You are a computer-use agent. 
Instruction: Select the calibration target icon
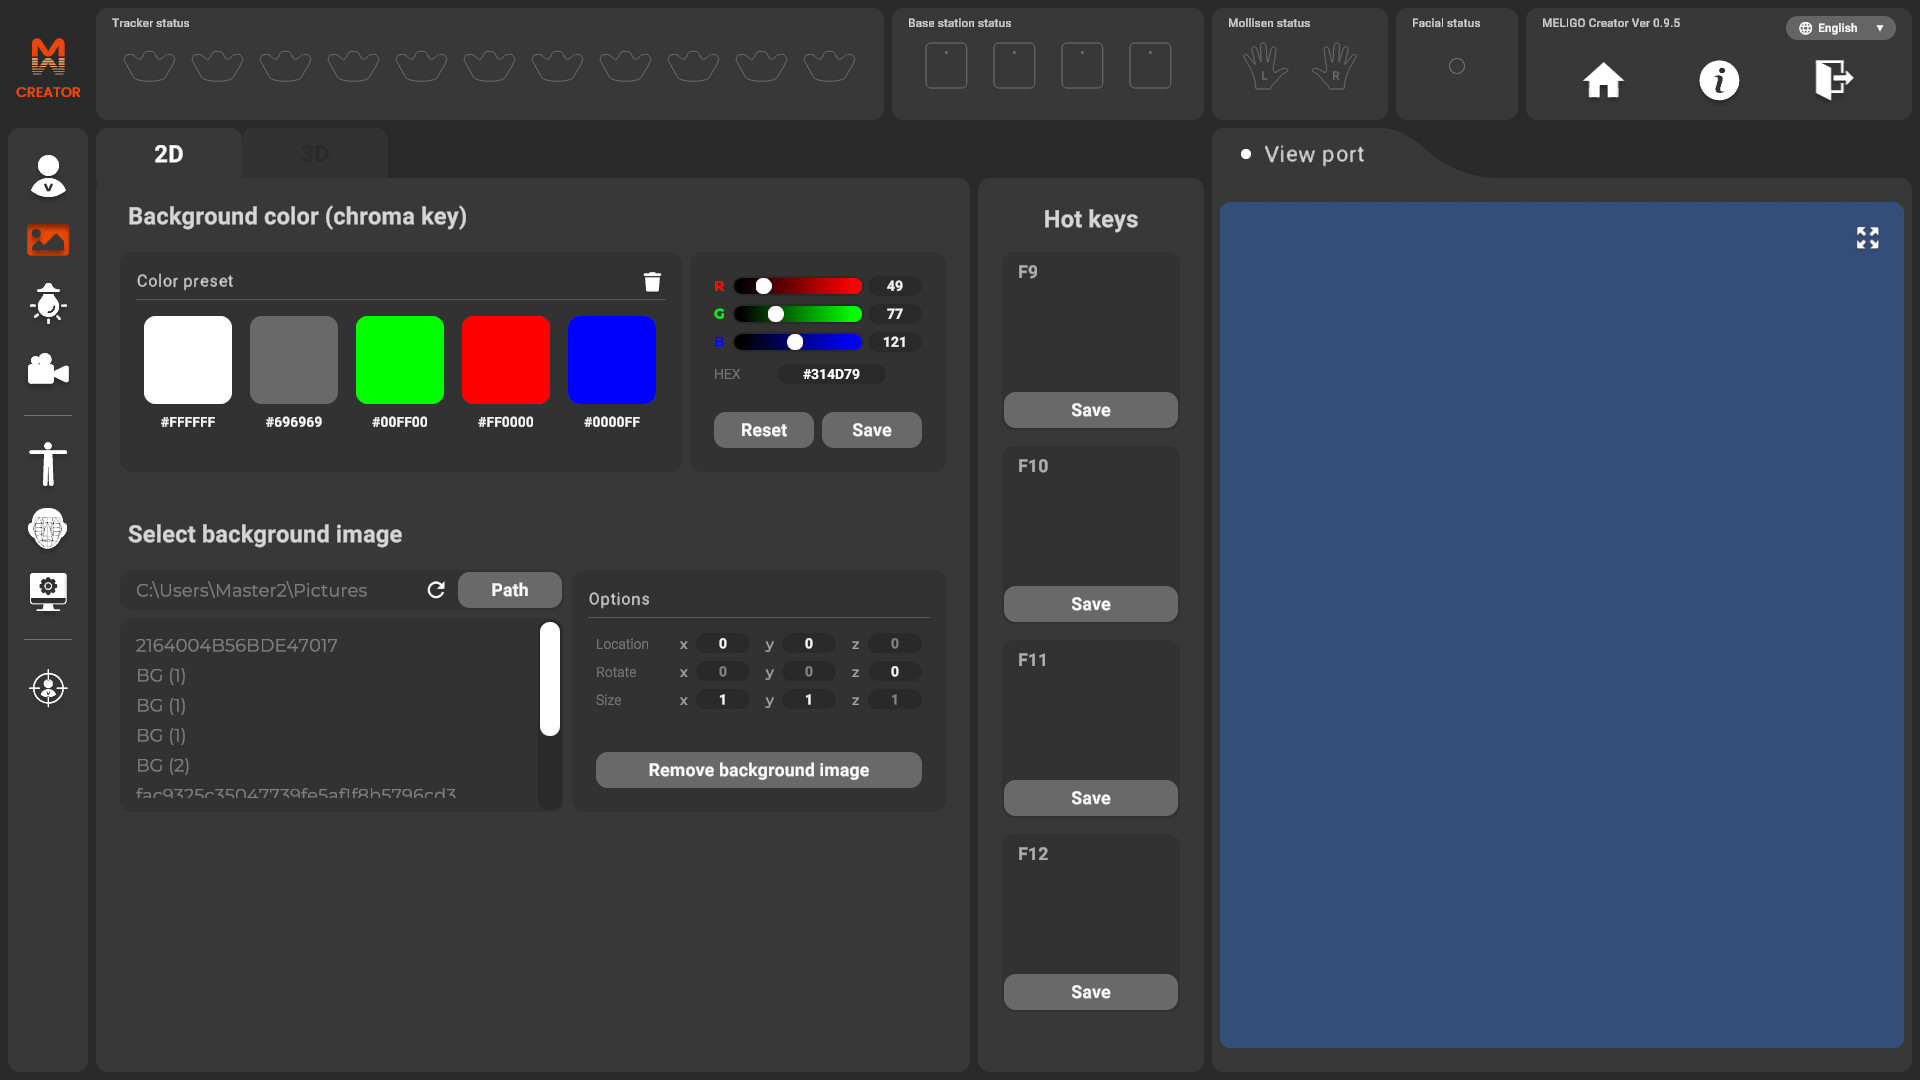47,688
